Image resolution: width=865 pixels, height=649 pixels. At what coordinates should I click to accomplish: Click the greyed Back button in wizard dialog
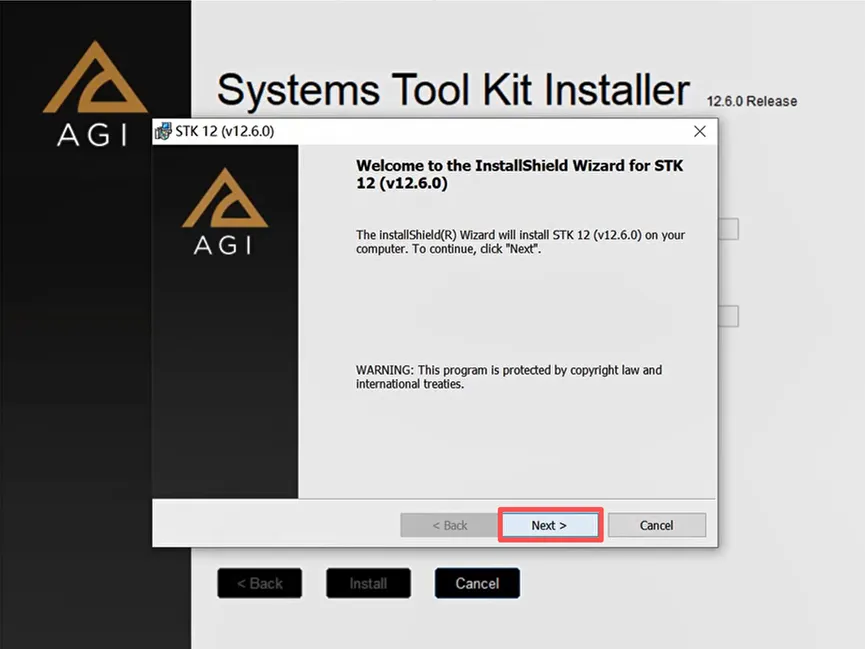tap(450, 525)
